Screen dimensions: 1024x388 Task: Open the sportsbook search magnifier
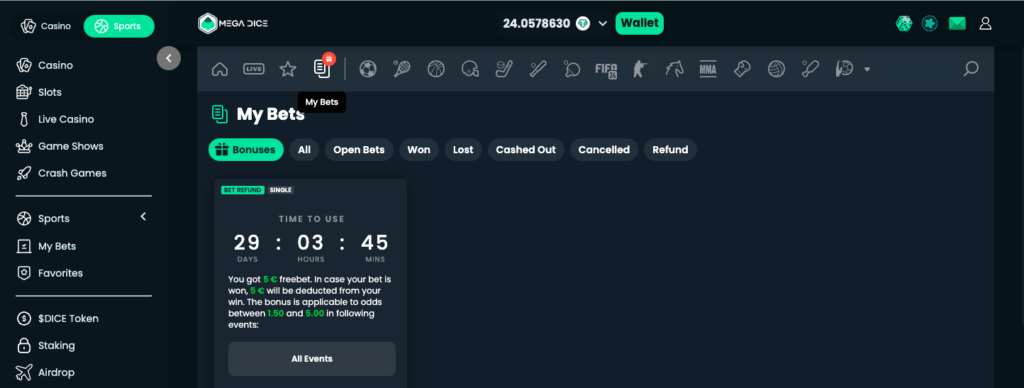pyautogui.click(x=971, y=69)
